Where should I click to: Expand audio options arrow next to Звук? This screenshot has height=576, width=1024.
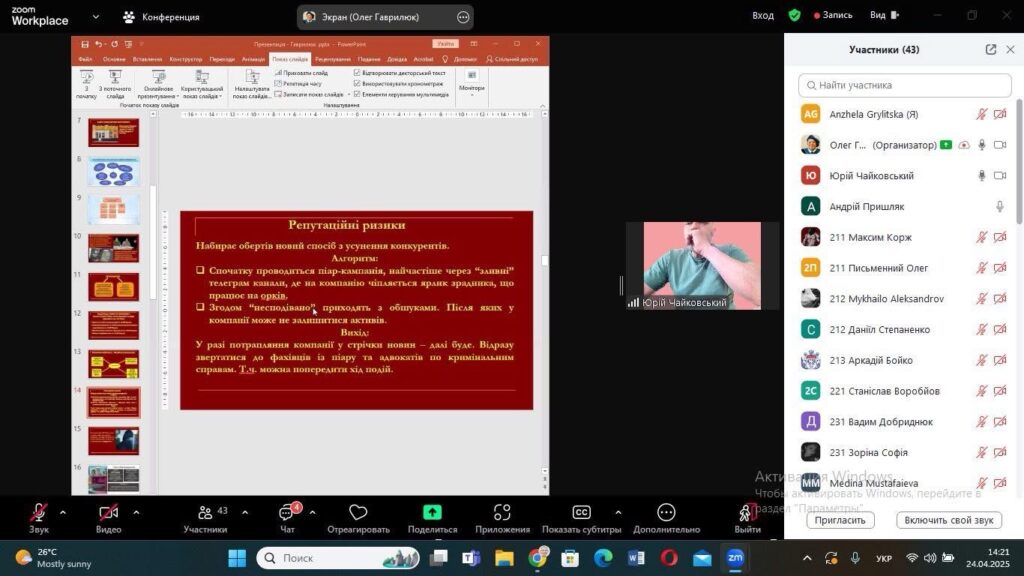click(63, 513)
